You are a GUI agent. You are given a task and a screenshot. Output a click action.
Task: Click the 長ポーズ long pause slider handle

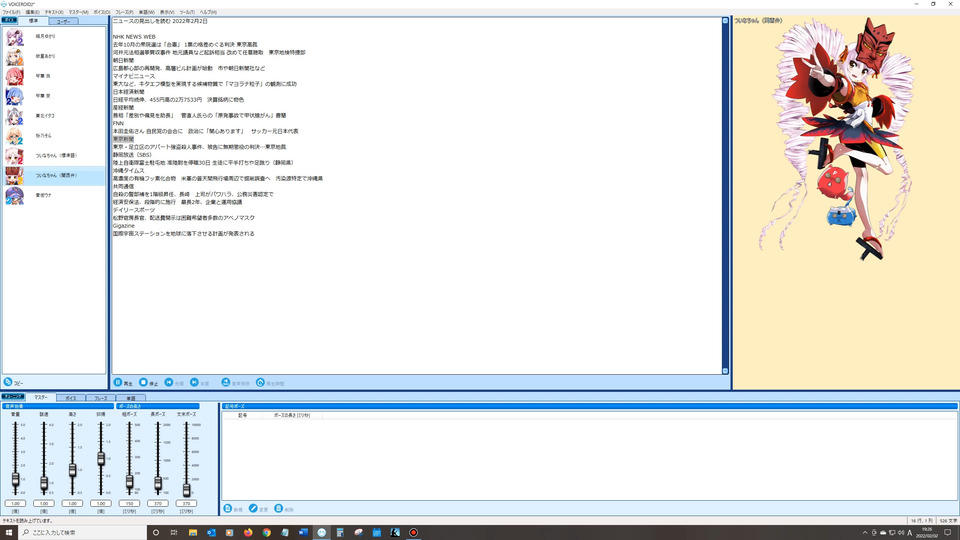click(x=158, y=484)
